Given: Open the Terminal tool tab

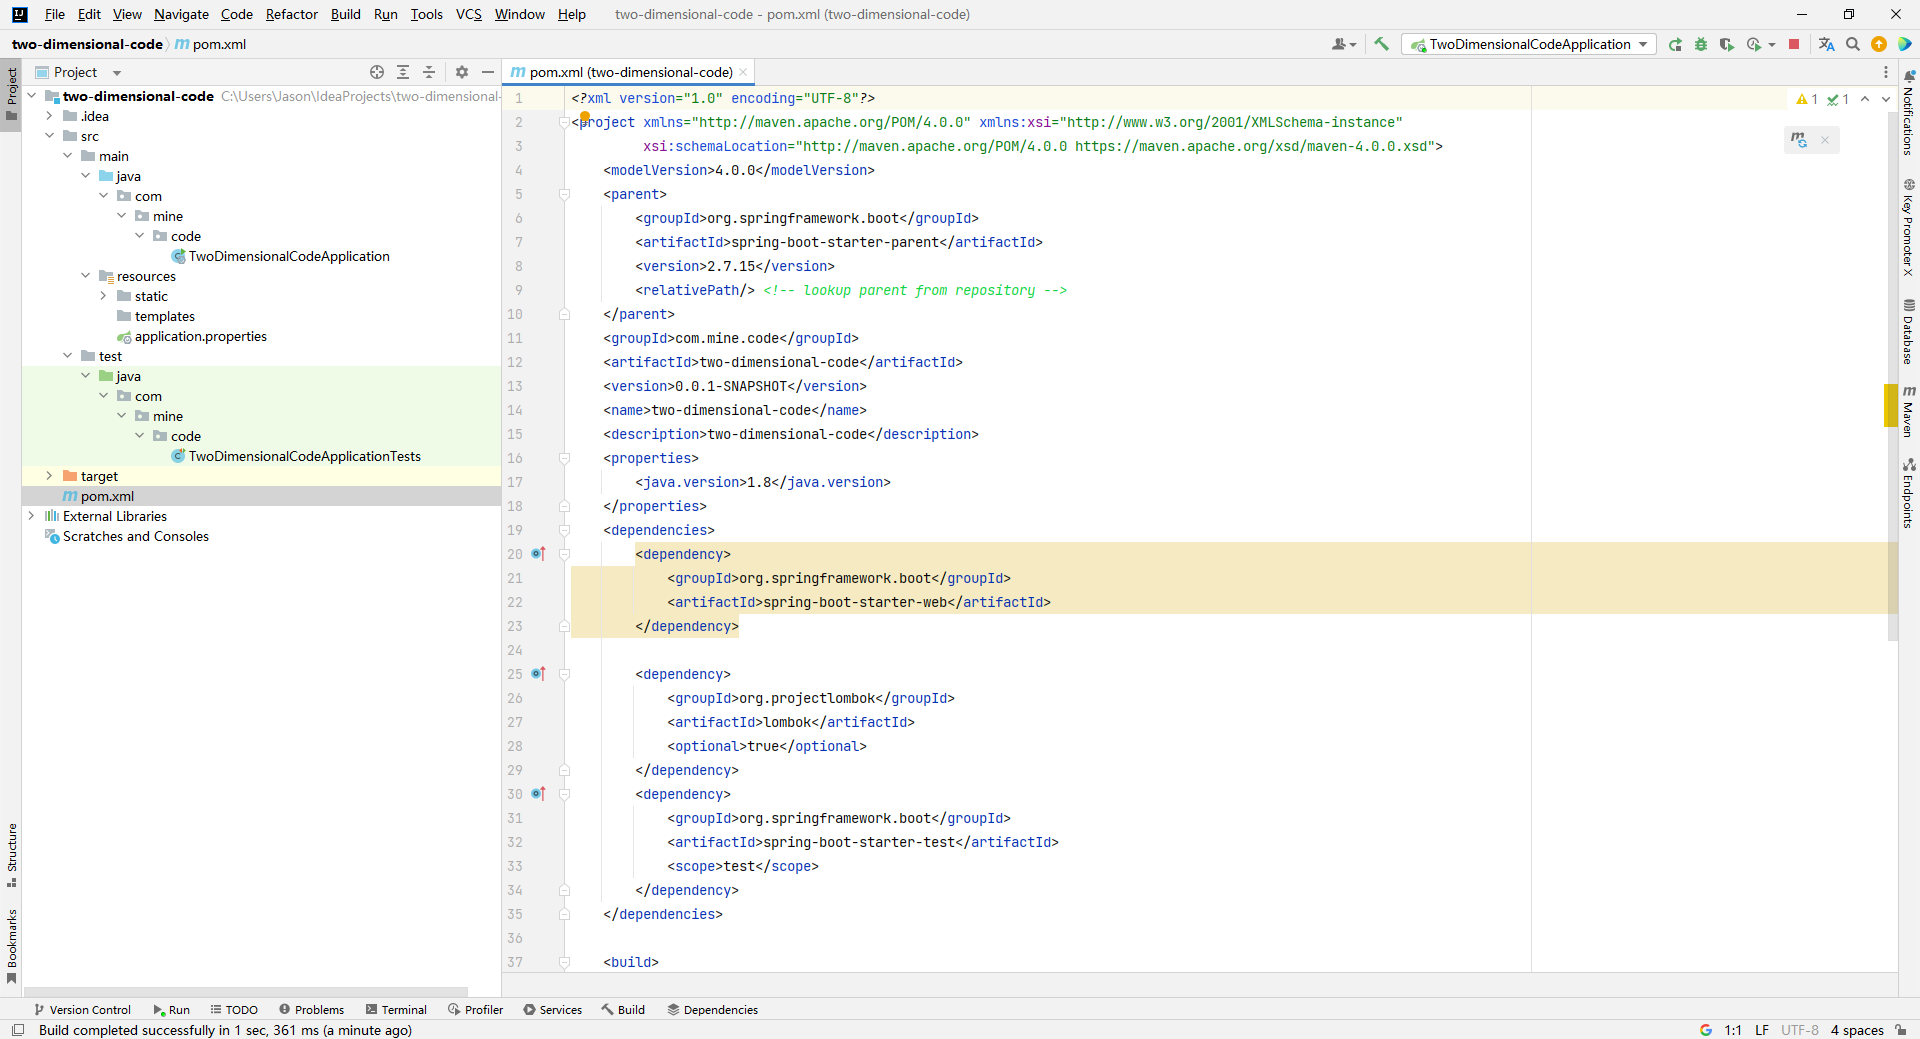Looking at the screenshot, I should click(396, 1010).
